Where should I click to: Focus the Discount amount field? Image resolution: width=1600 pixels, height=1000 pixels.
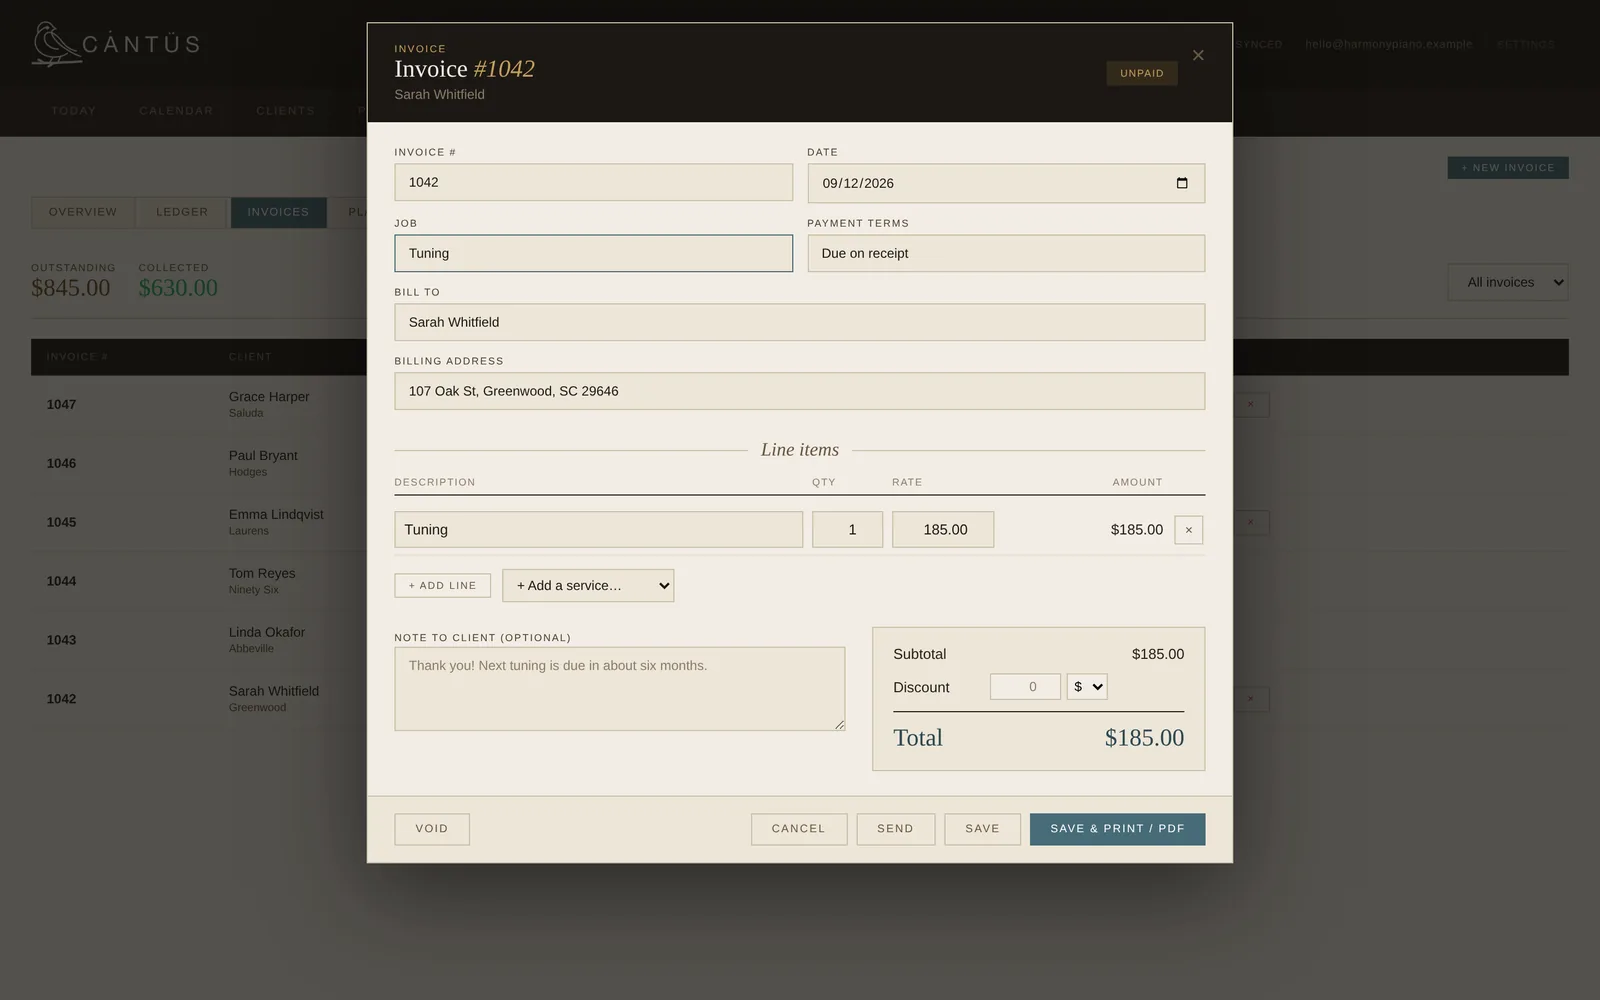coord(1025,687)
